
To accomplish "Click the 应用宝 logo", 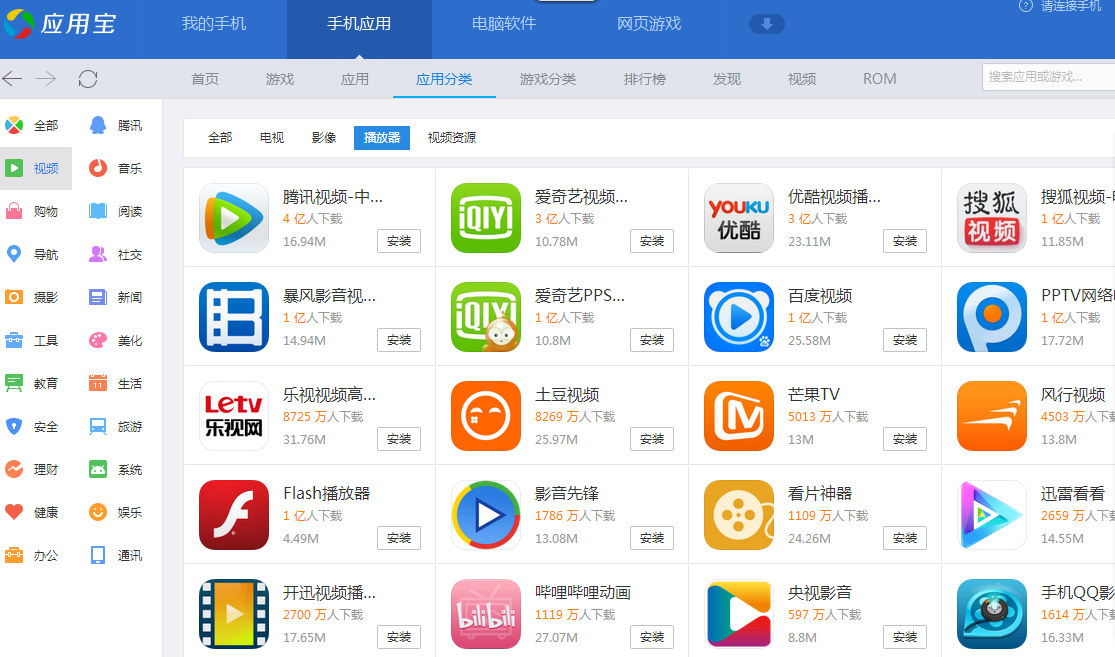I will click(x=60, y=24).
